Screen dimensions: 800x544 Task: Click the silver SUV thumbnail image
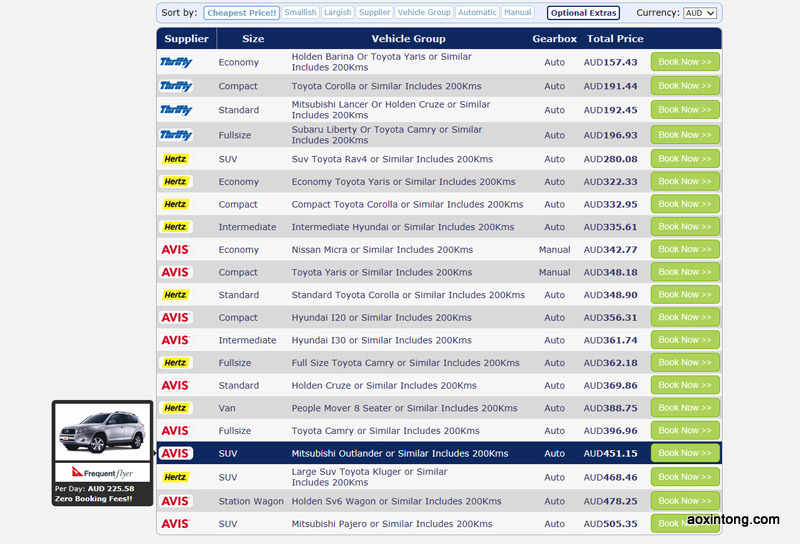coord(102,431)
